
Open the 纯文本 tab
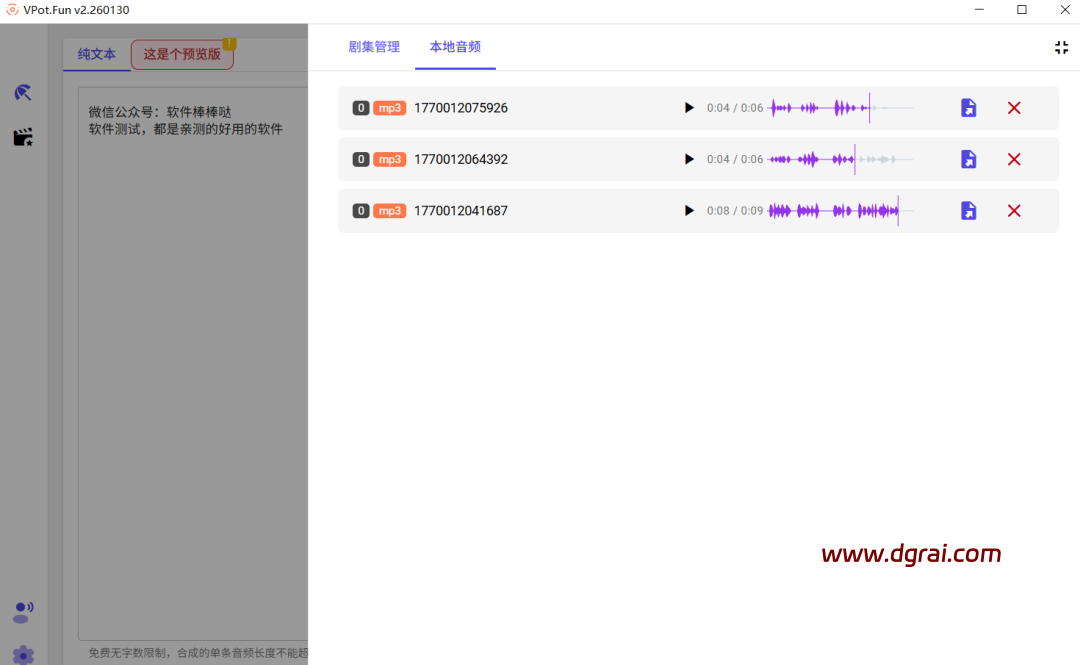tap(97, 54)
